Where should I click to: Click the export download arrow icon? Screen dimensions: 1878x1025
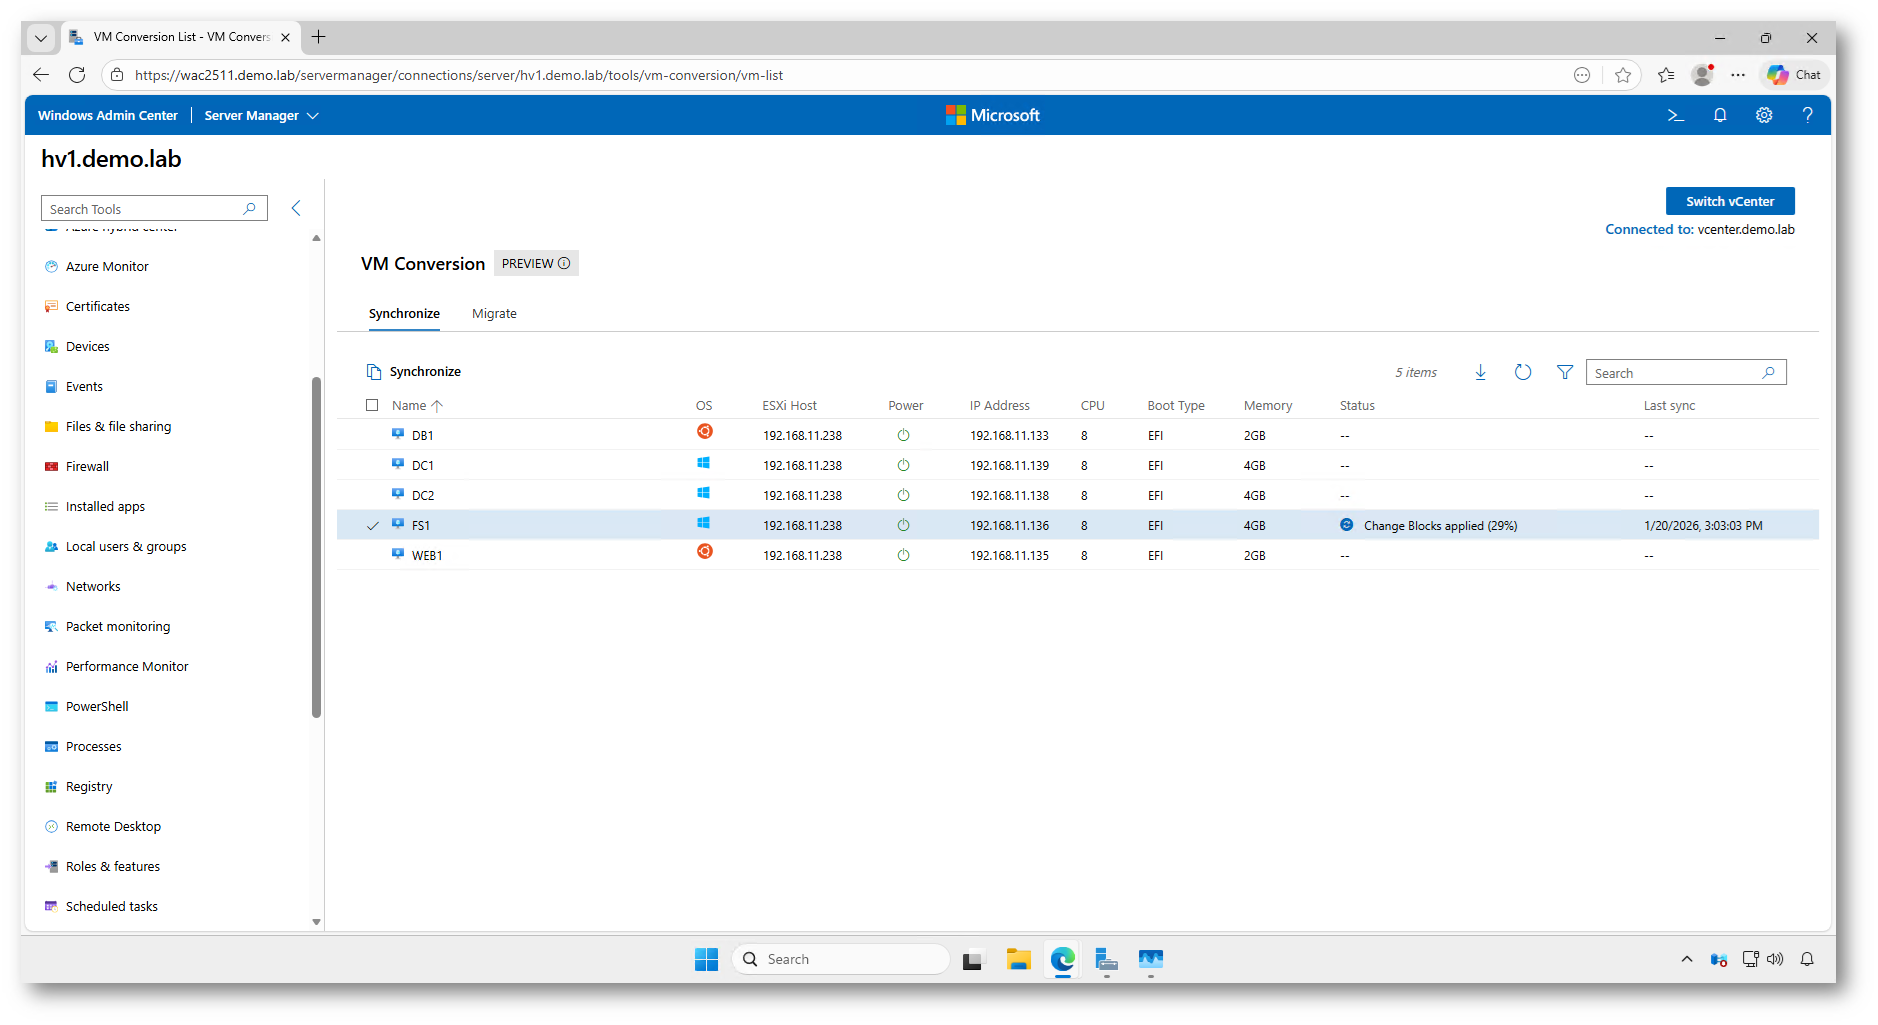coord(1481,373)
